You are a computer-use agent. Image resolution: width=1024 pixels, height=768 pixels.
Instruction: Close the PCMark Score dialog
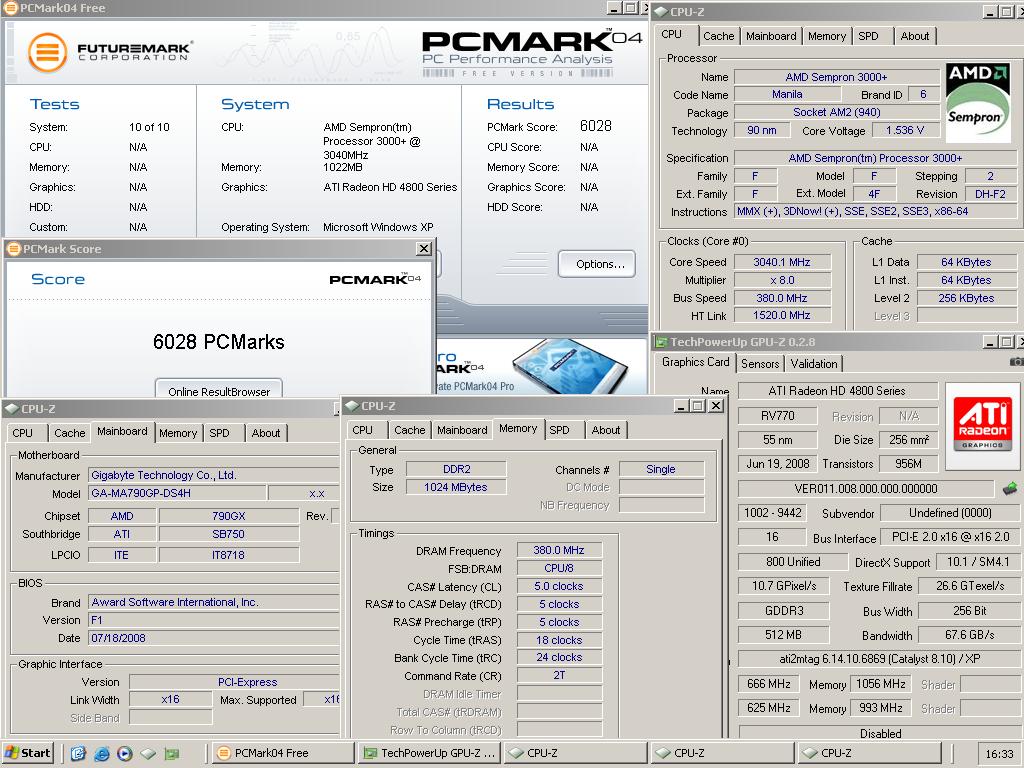[424, 249]
